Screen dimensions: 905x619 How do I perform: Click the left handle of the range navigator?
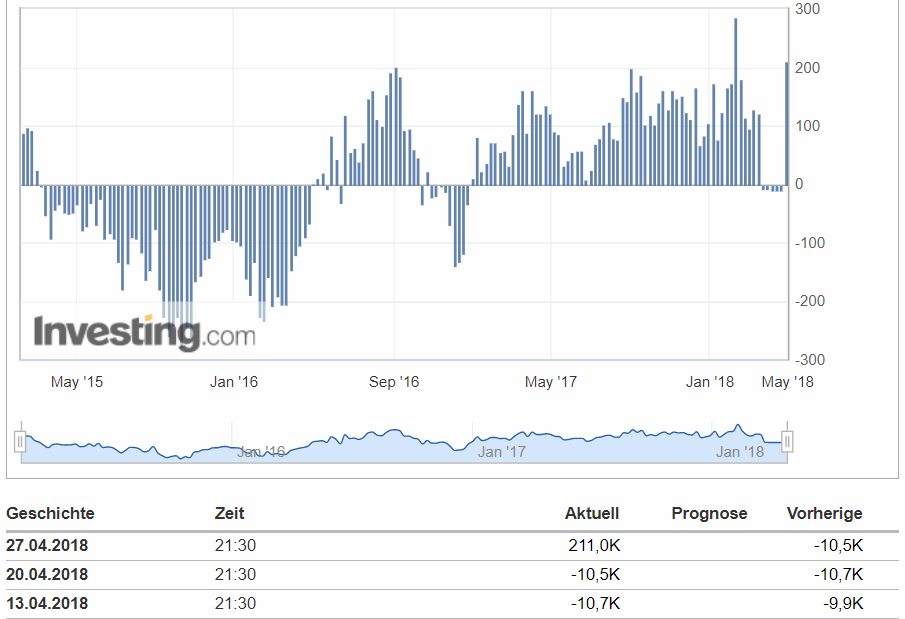[18, 440]
